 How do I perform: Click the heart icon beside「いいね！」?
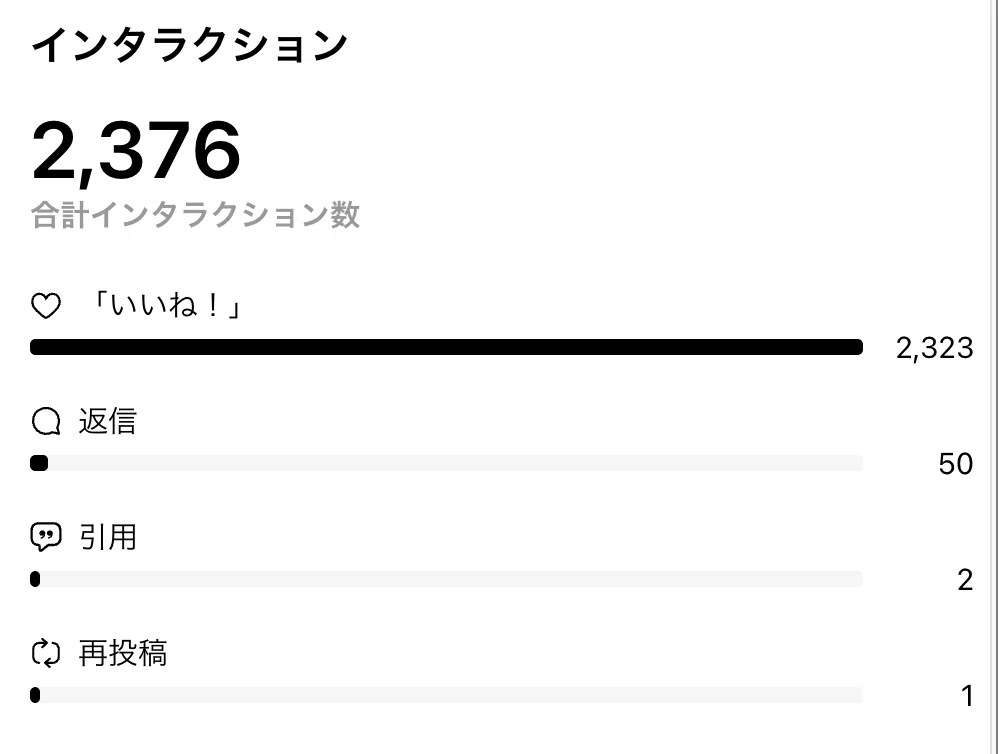coord(46,306)
